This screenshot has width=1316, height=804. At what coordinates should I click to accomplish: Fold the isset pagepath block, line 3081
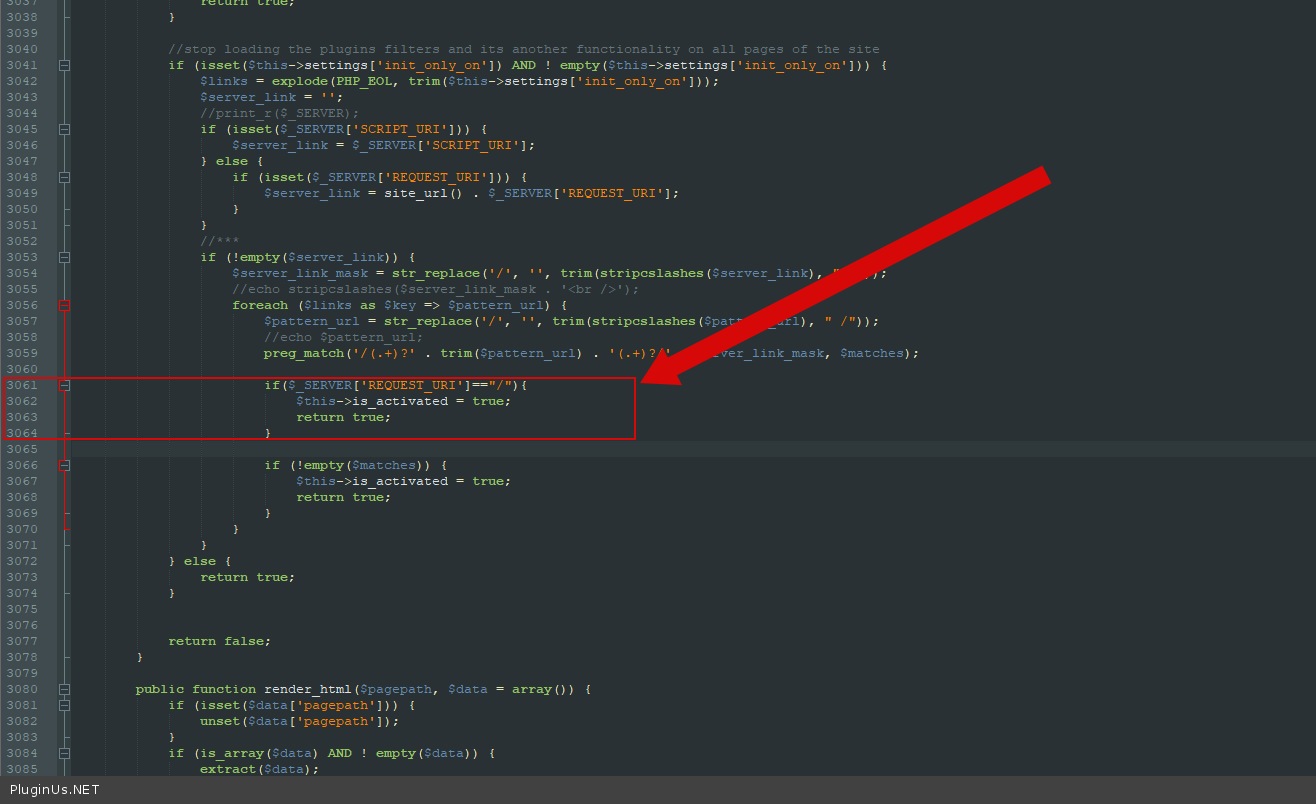click(65, 705)
